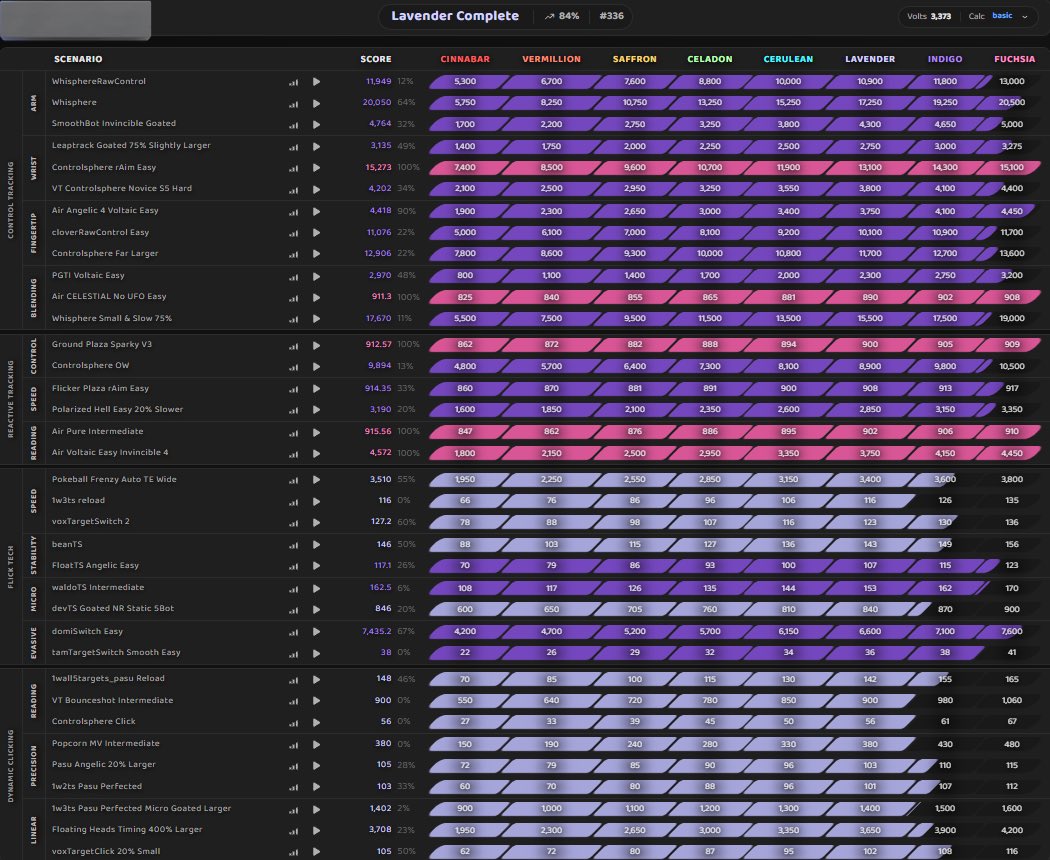Open stats chart for WhisphereRawControl scenario
The image size is (1050, 860).
pyautogui.click(x=293, y=81)
